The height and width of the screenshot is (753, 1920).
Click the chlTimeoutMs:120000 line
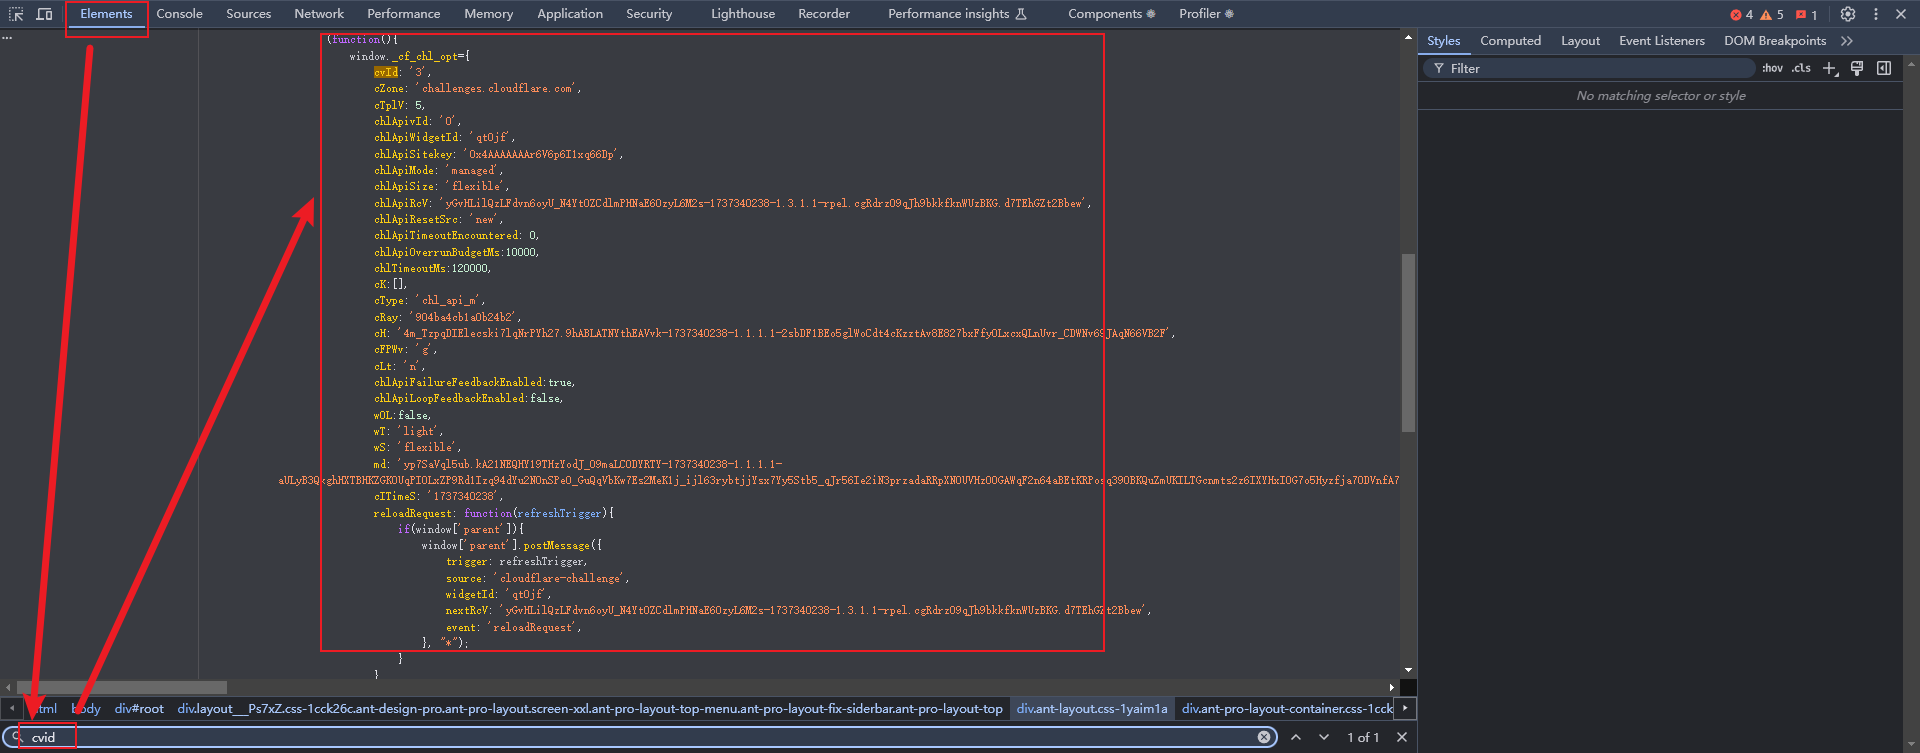(x=432, y=268)
